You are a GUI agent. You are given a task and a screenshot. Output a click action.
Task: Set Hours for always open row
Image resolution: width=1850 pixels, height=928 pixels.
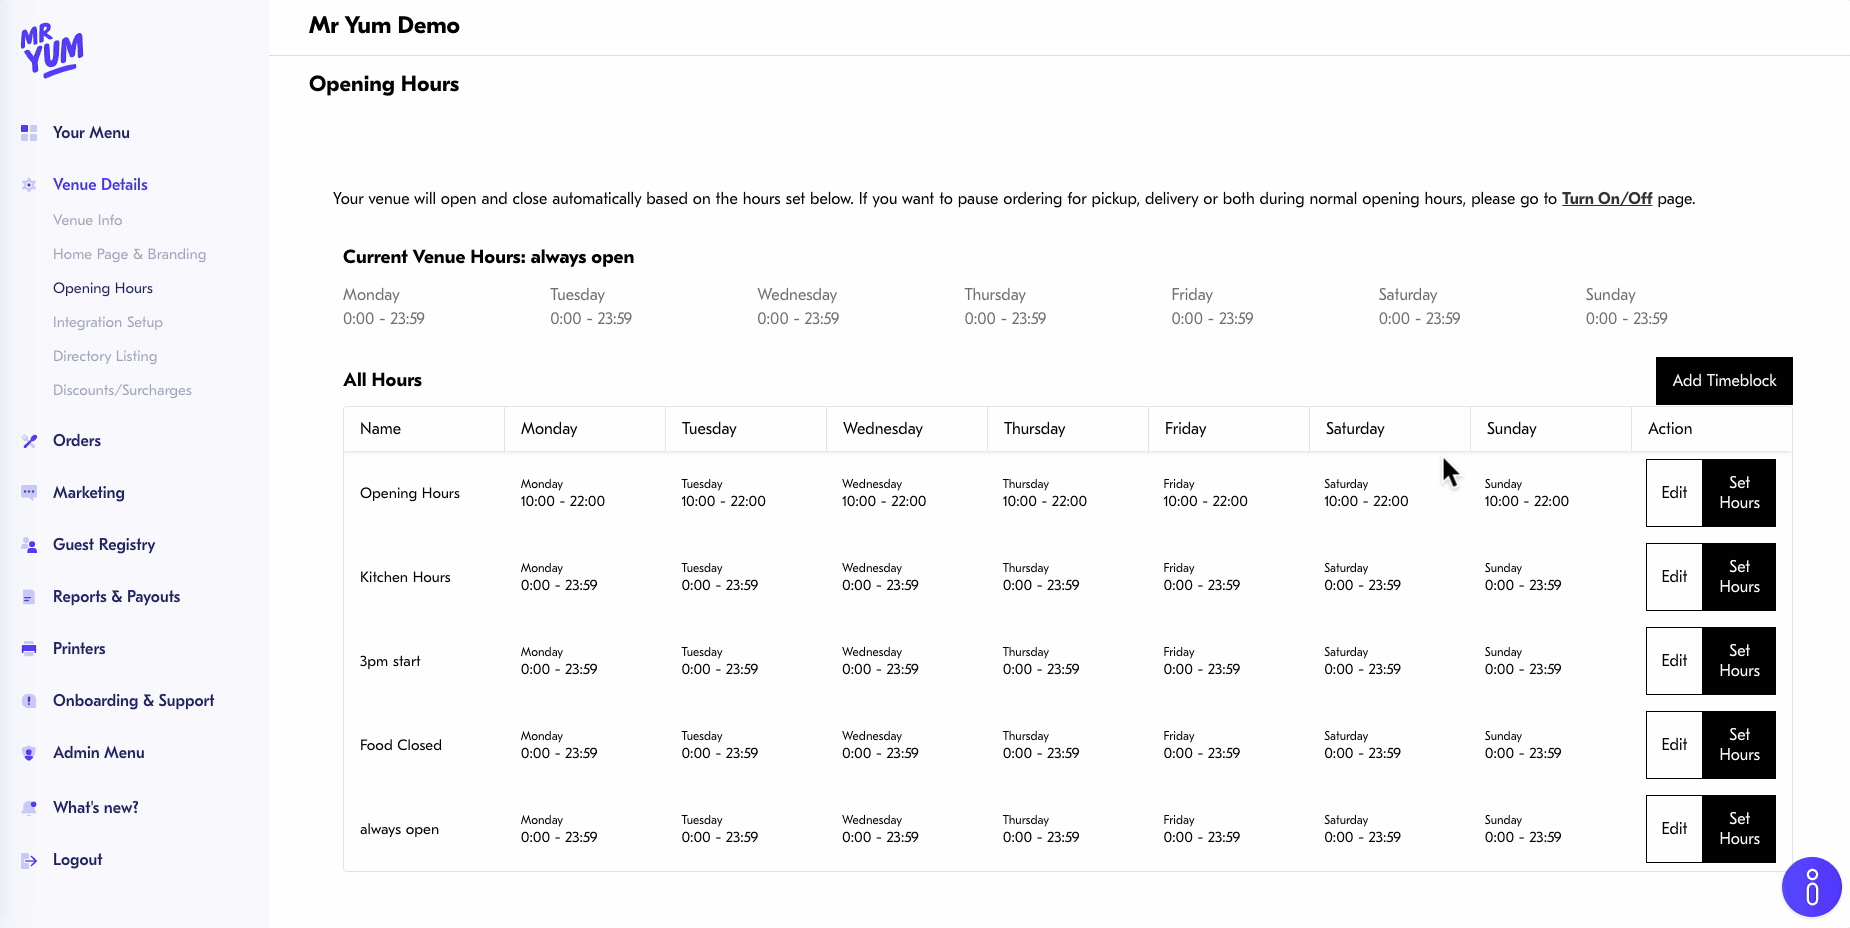click(x=1739, y=829)
